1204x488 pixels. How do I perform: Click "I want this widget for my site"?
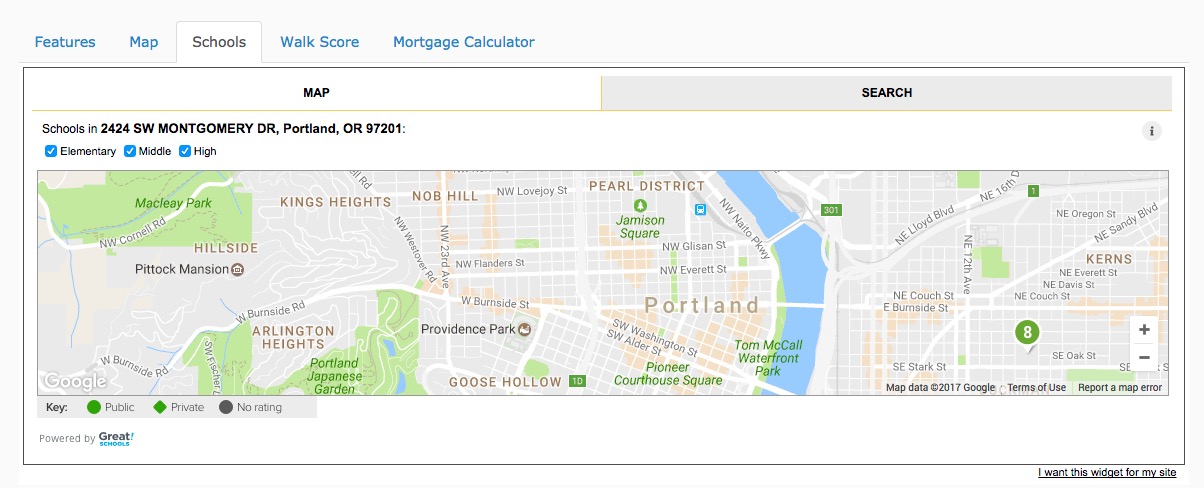[x=1106, y=473]
